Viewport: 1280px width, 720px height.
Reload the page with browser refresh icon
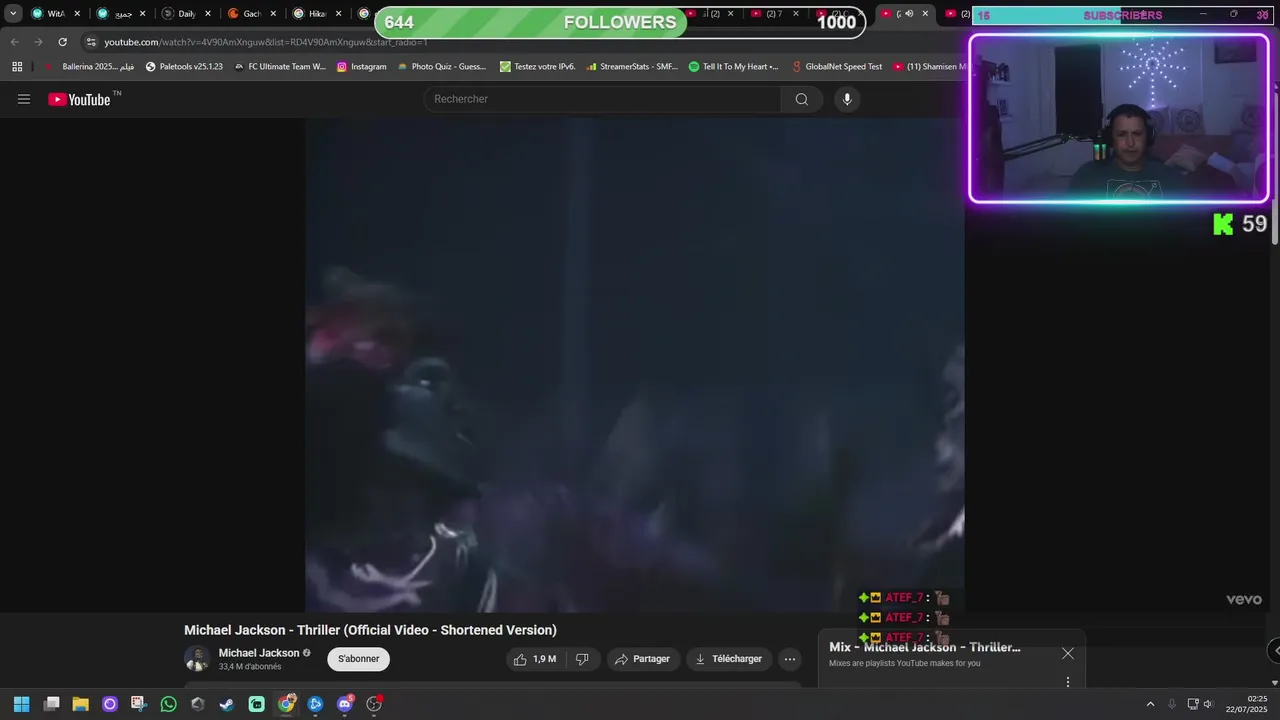pos(62,42)
